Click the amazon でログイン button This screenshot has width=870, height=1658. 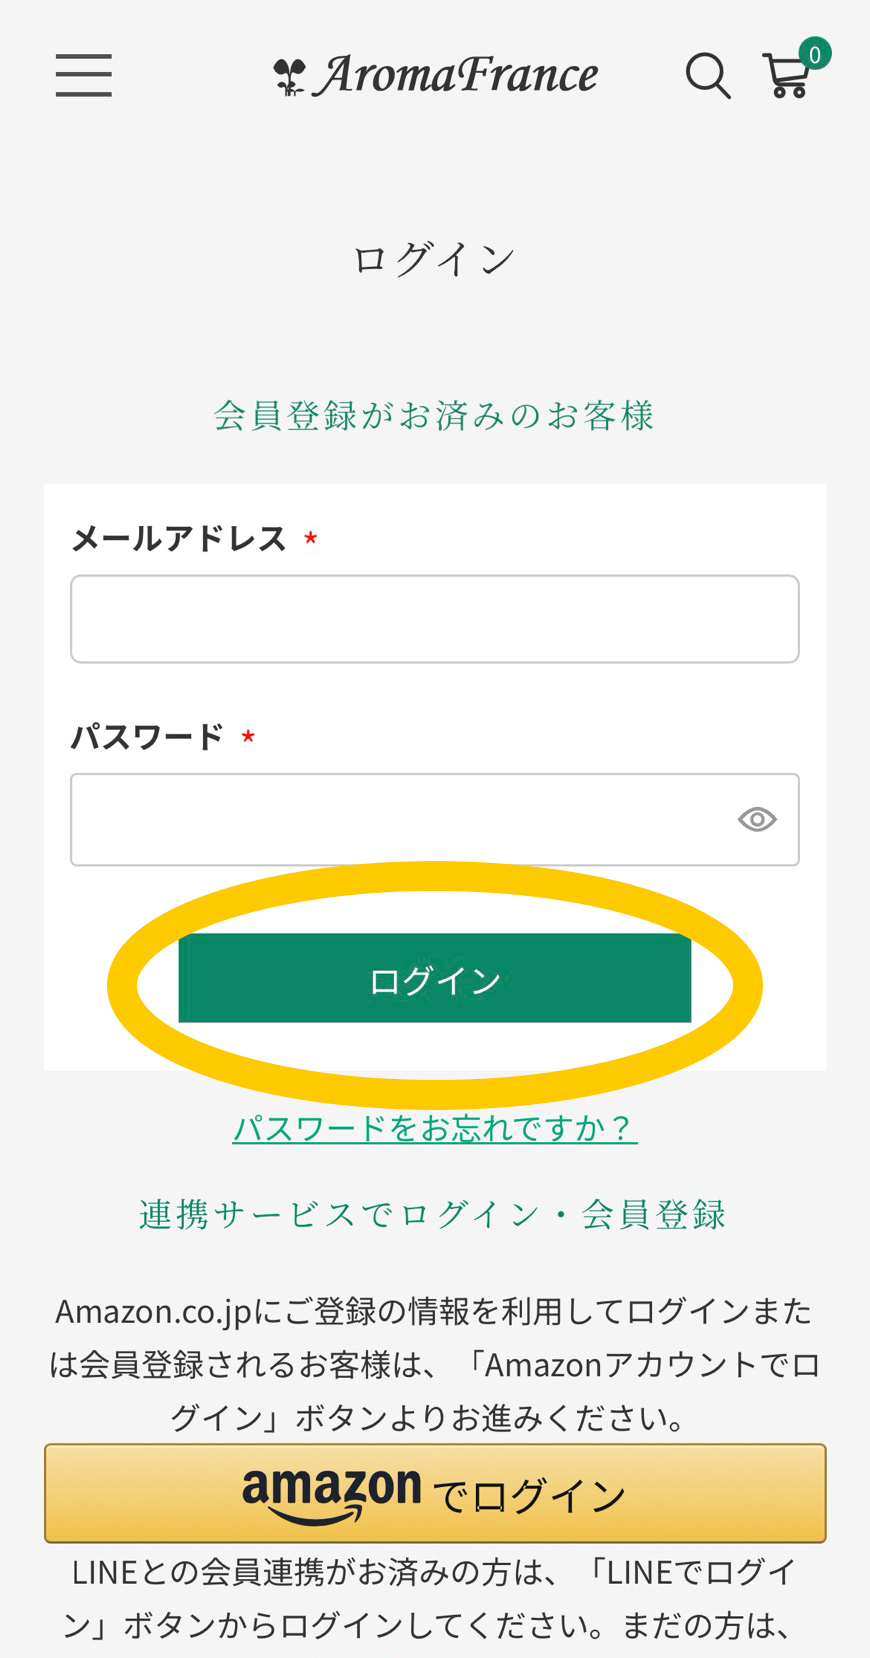(x=435, y=1493)
